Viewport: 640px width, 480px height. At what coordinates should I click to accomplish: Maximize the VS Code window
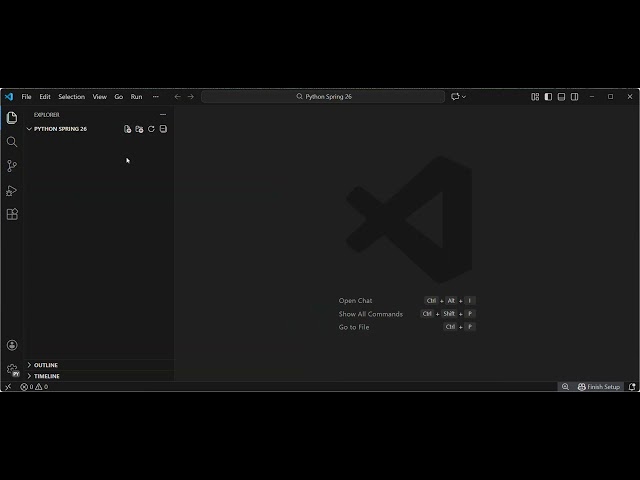(611, 97)
